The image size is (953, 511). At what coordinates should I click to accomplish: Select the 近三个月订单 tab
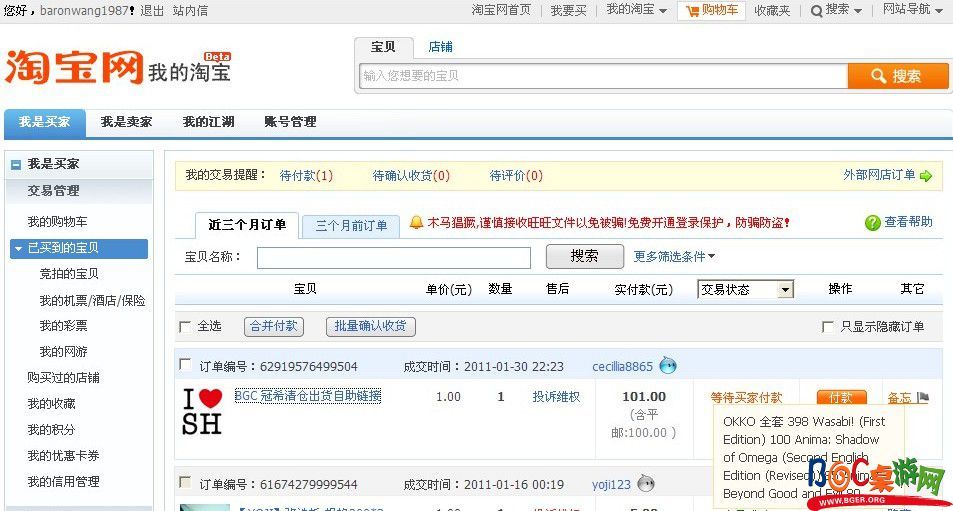(247, 225)
